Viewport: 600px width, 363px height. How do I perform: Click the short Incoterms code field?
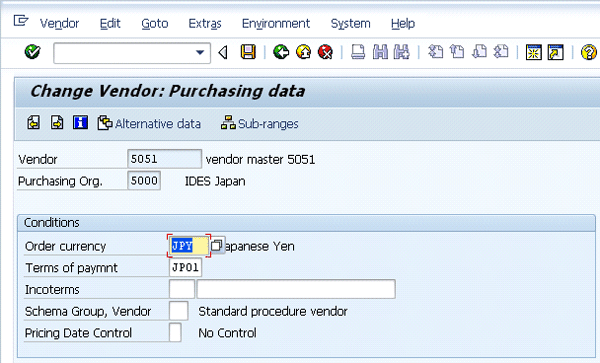coord(182,289)
